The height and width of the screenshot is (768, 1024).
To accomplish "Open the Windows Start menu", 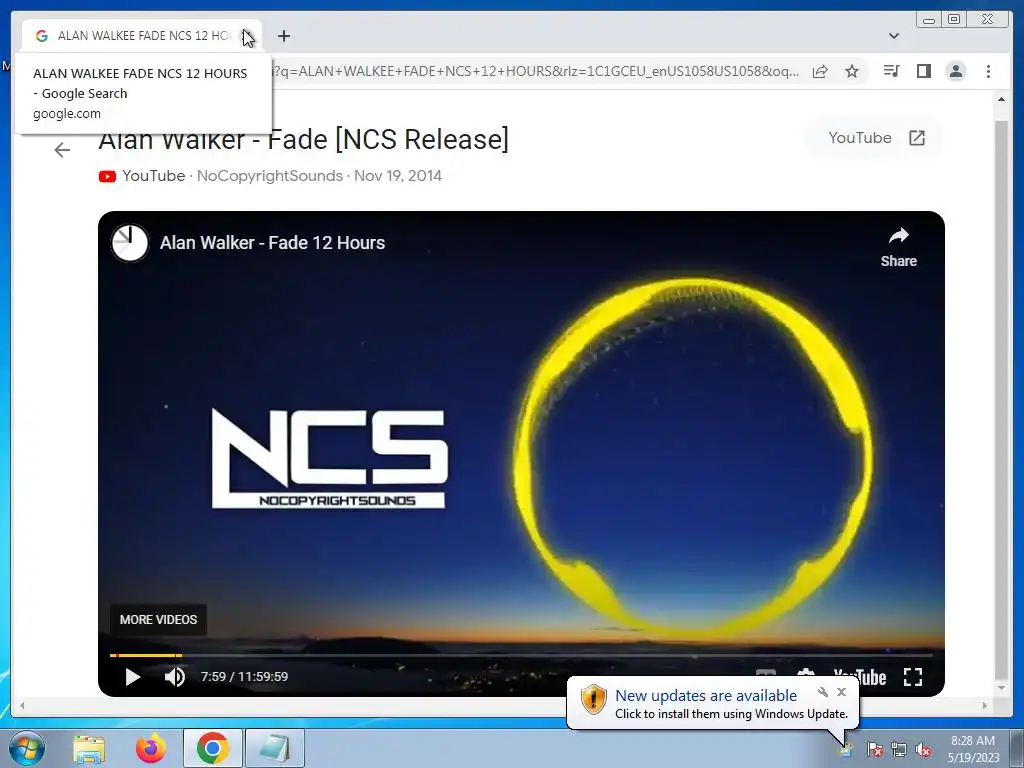I will click(x=27, y=748).
